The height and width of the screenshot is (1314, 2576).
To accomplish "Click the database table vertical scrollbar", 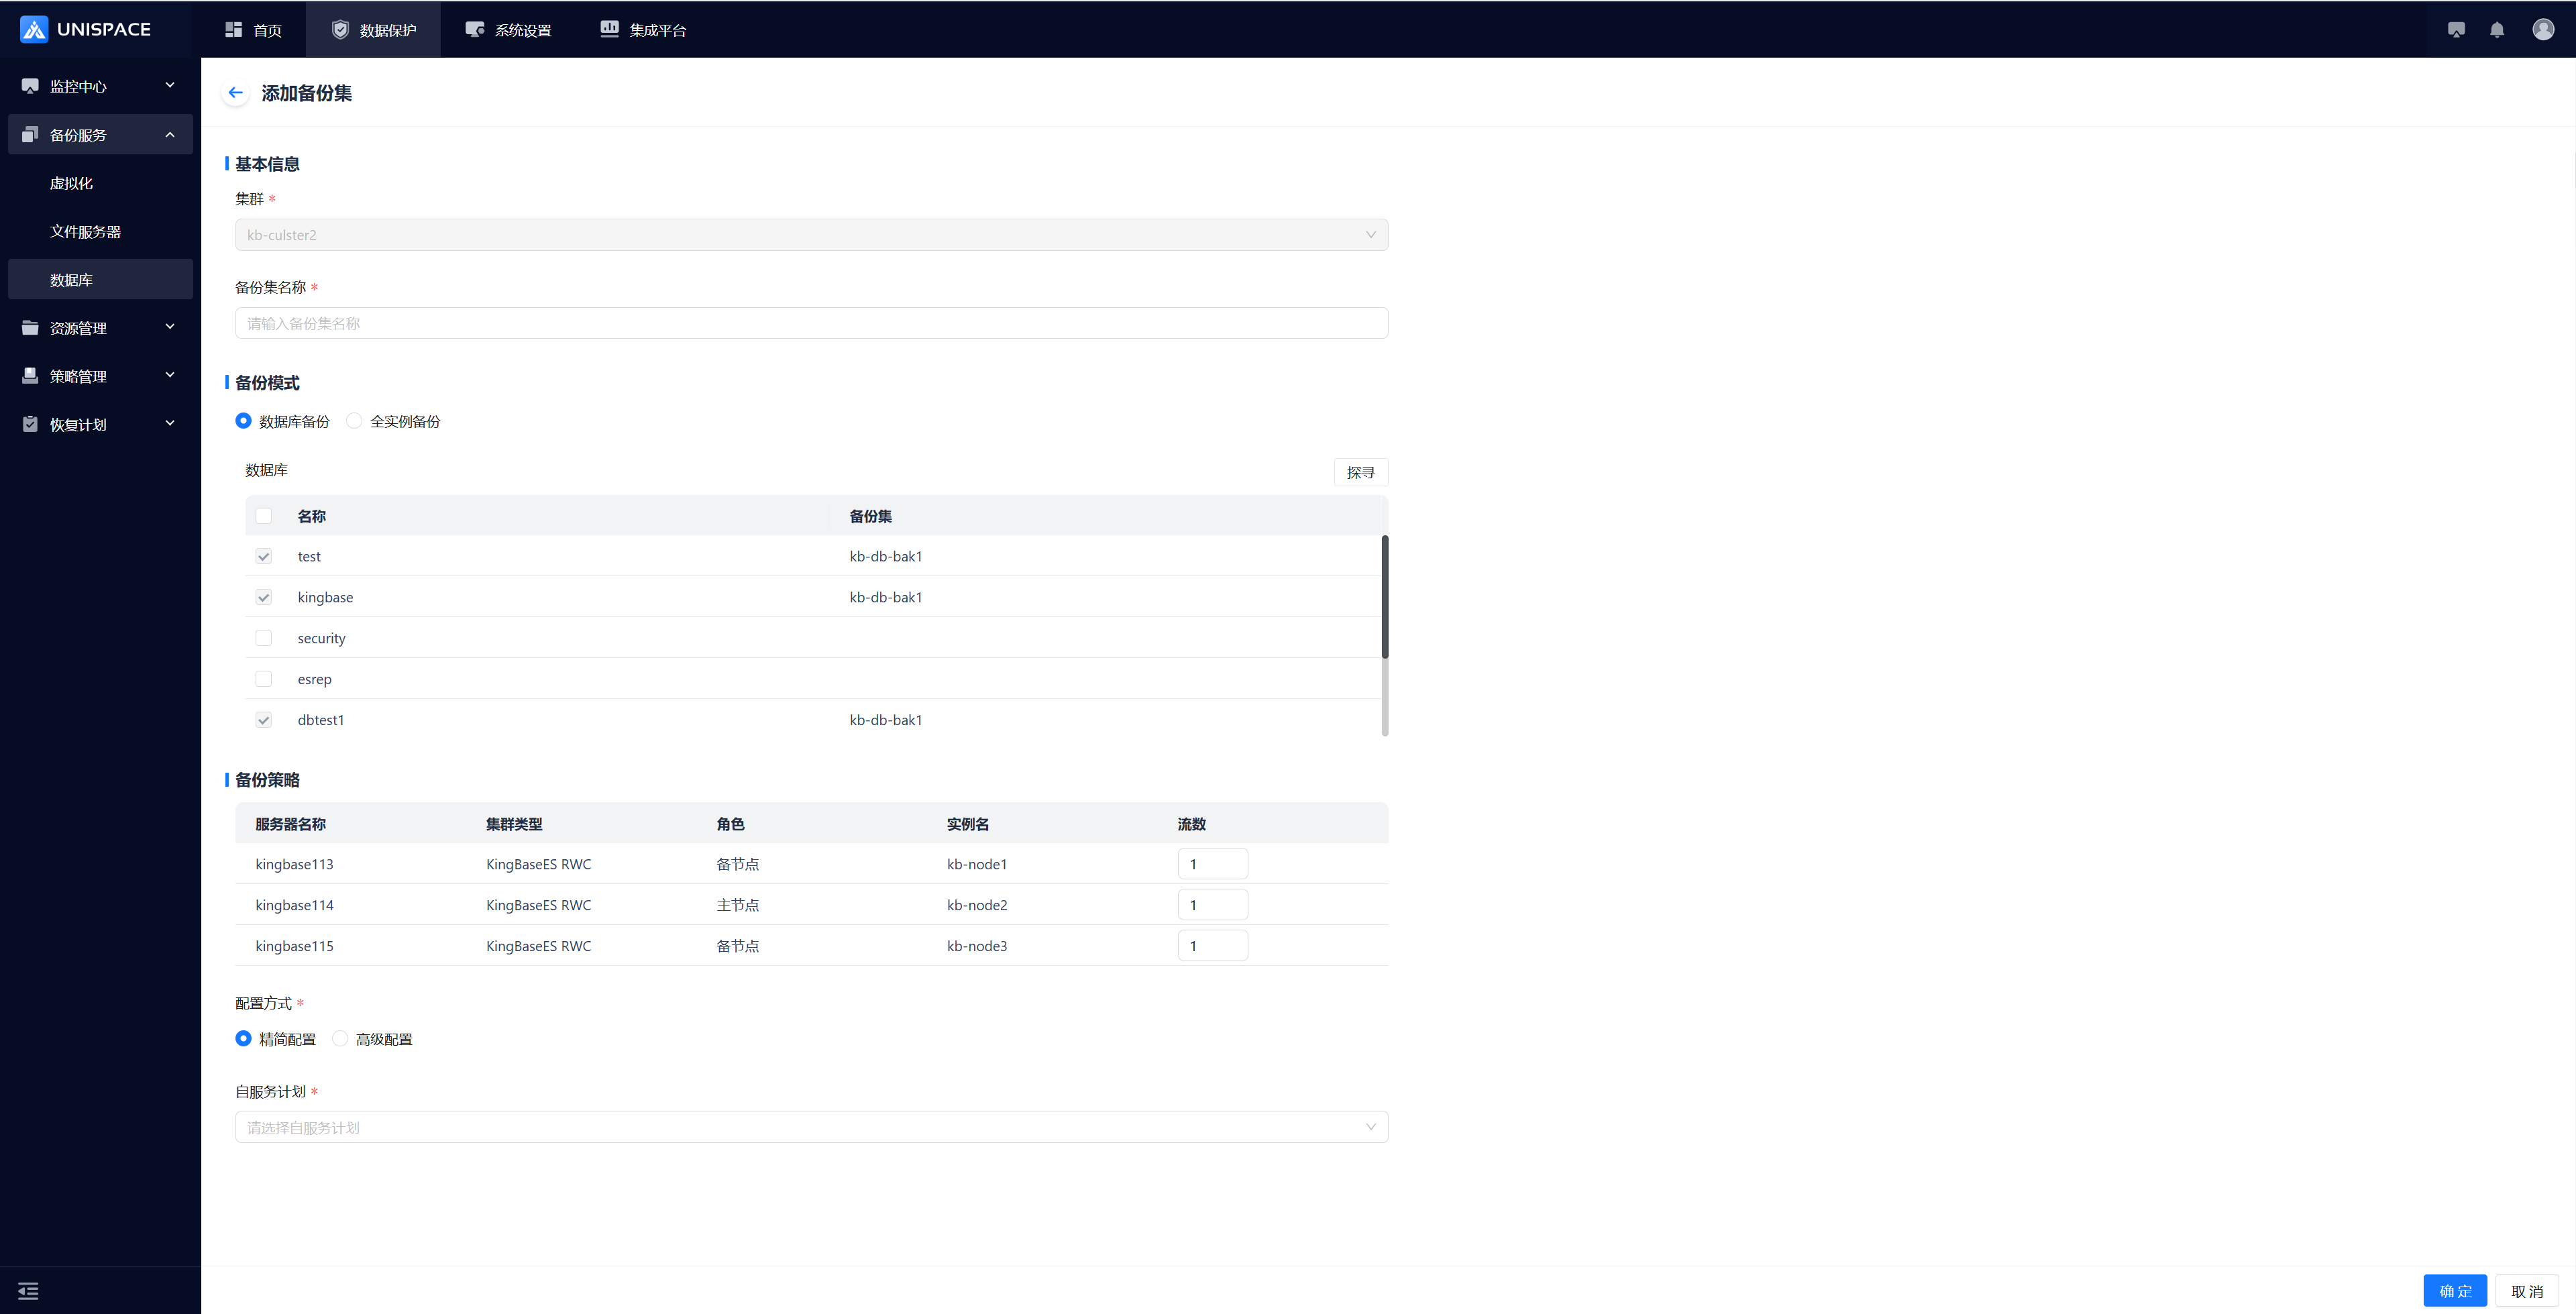I will [1384, 597].
